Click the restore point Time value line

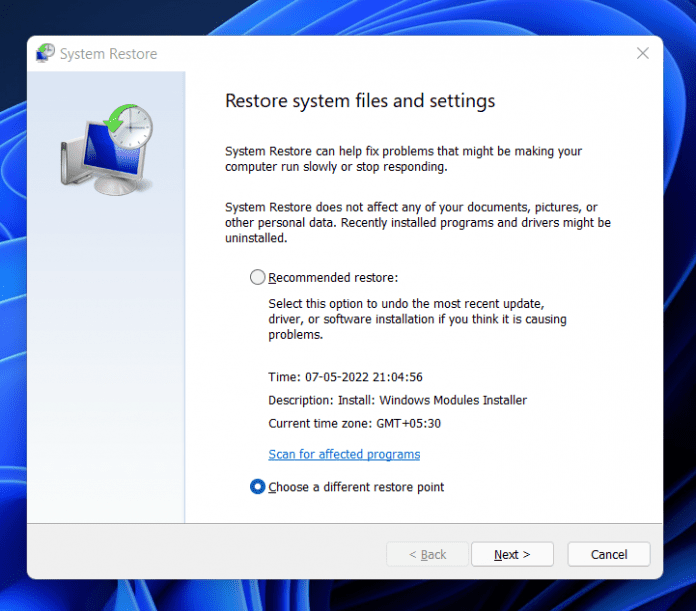click(x=345, y=377)
